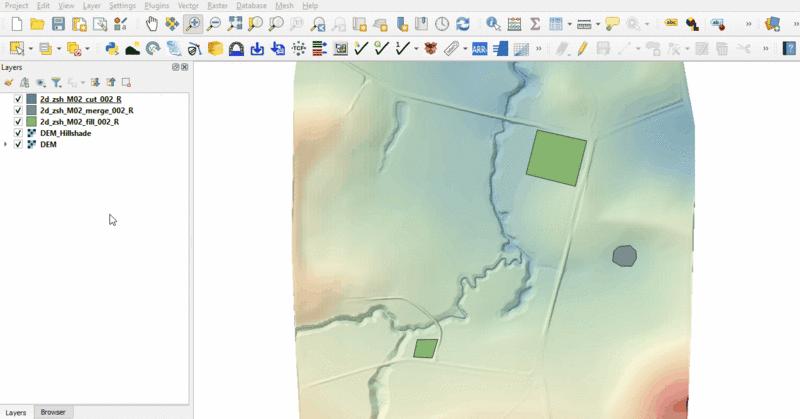Expand the DEM layer tree
The image size is (800, 419).
(7, 144)
